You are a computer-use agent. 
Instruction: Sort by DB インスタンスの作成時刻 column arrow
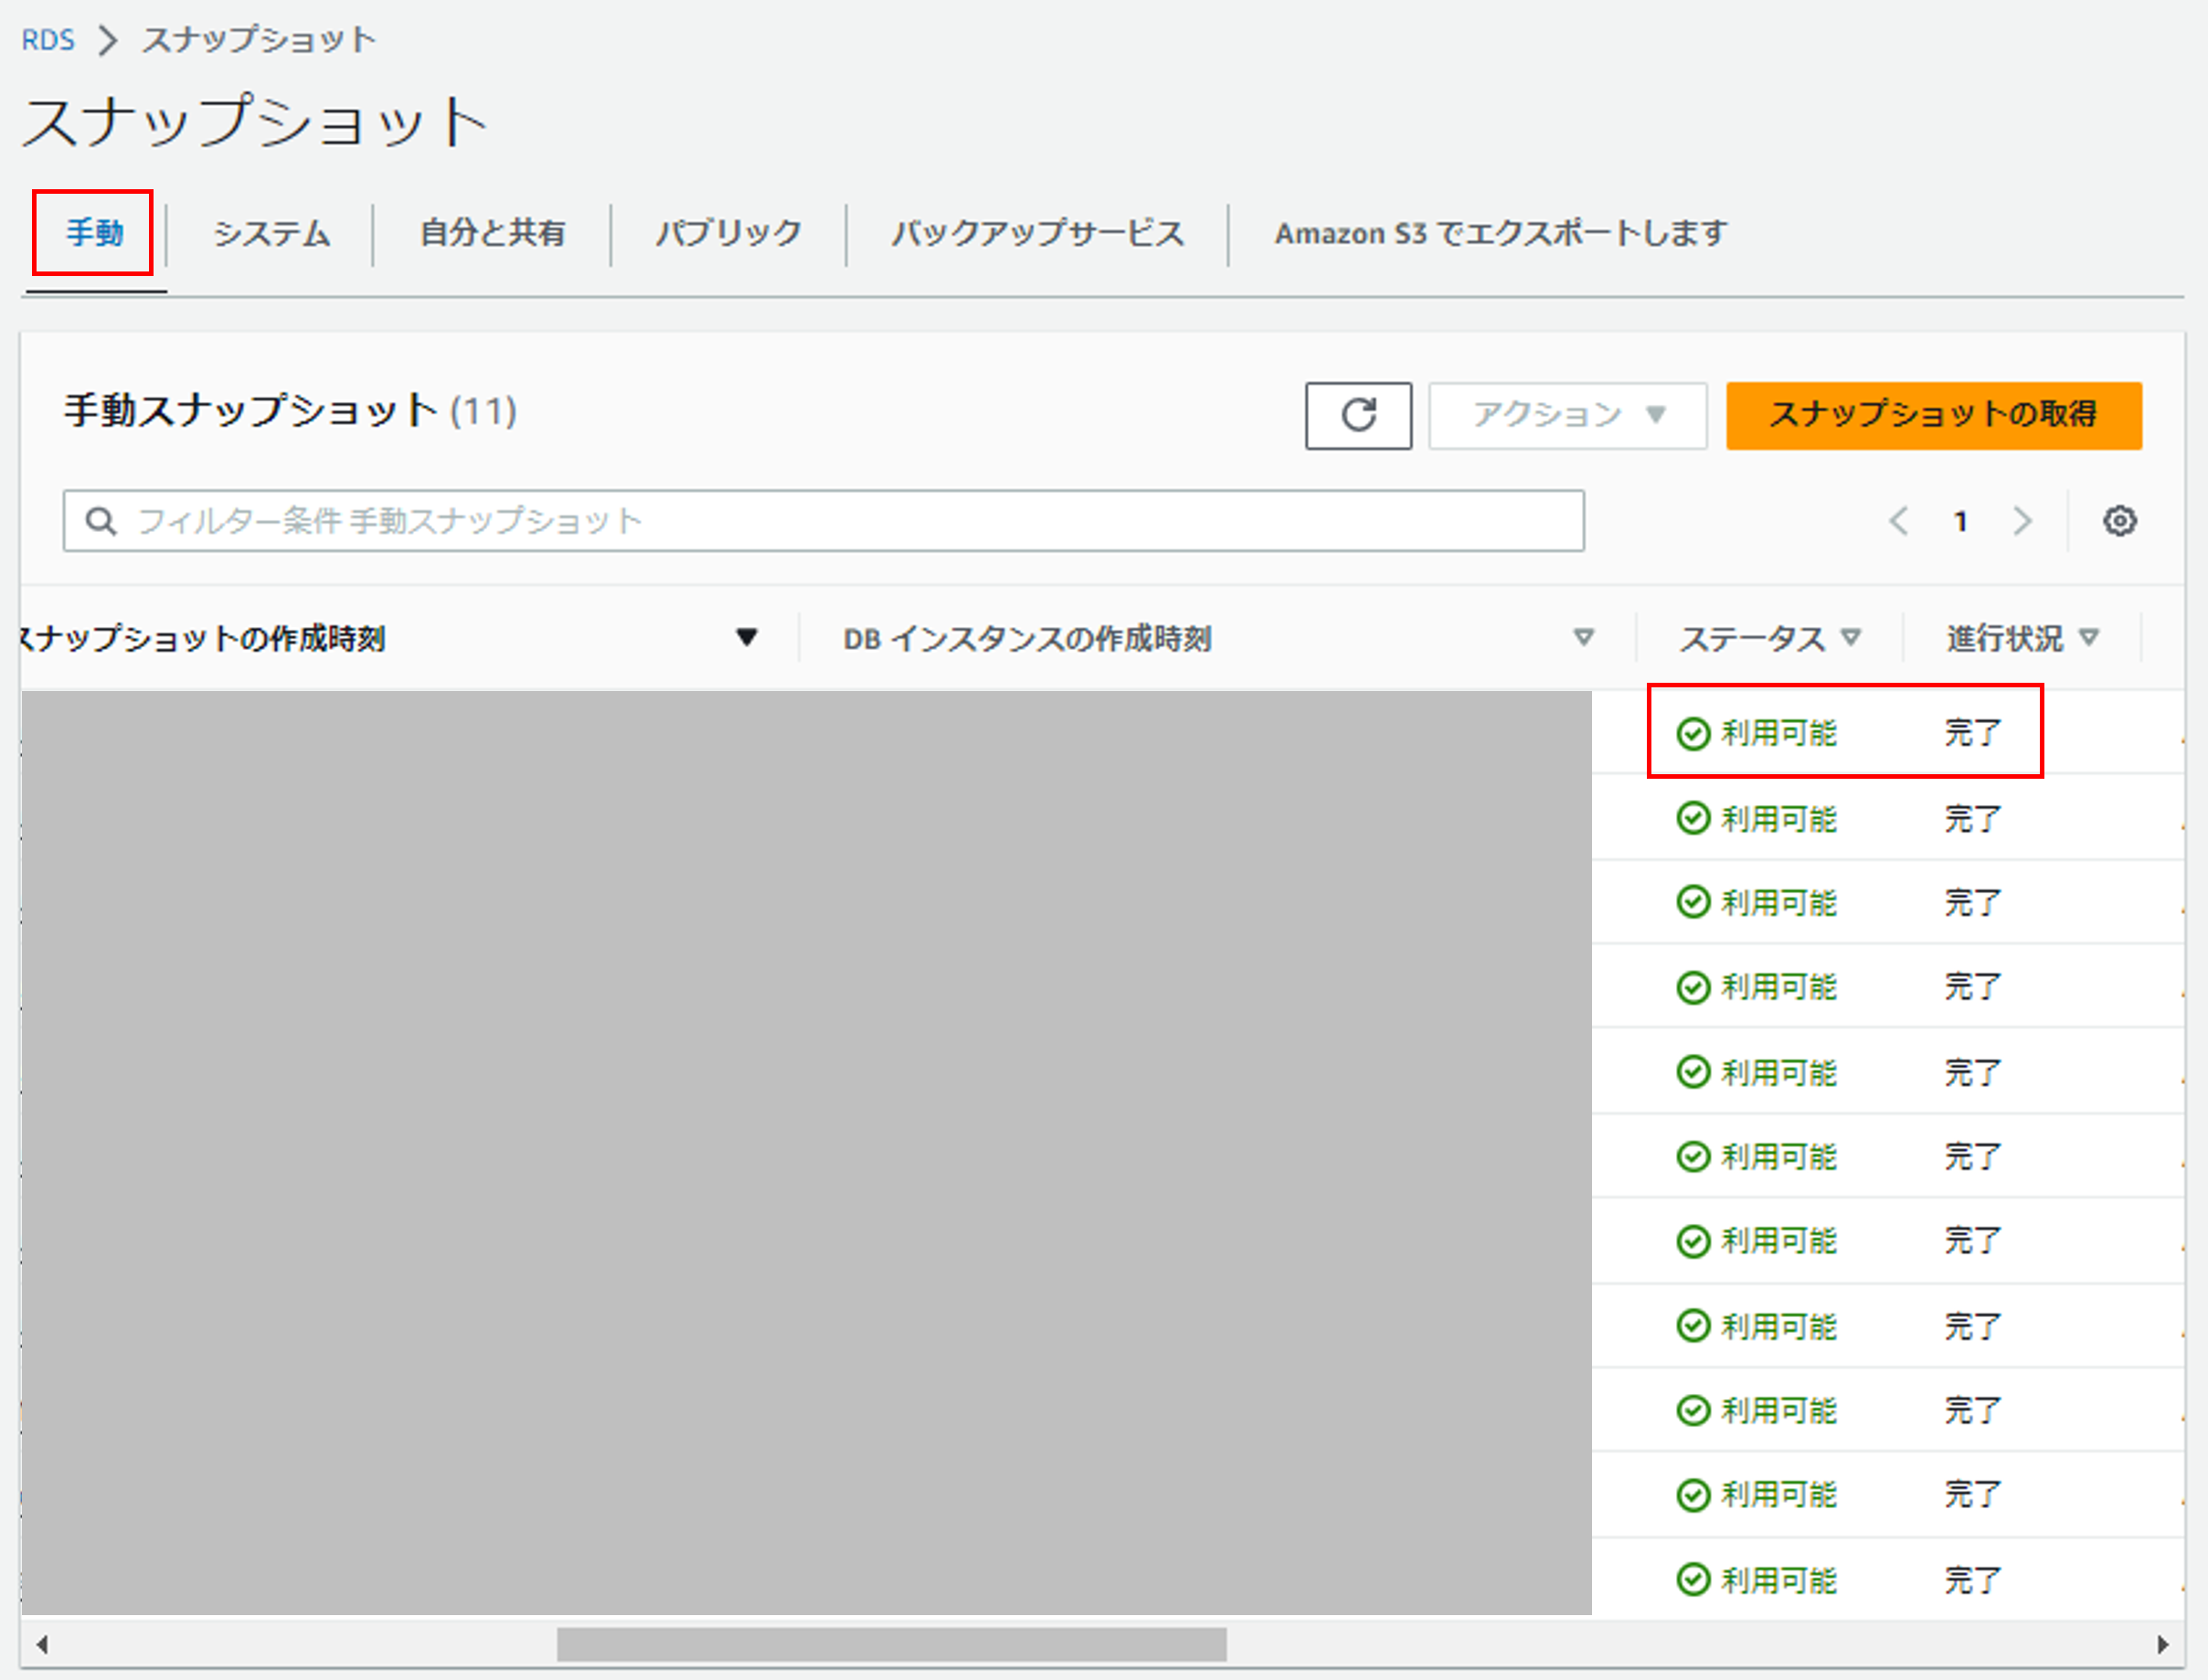click(x=1583, y=637)
